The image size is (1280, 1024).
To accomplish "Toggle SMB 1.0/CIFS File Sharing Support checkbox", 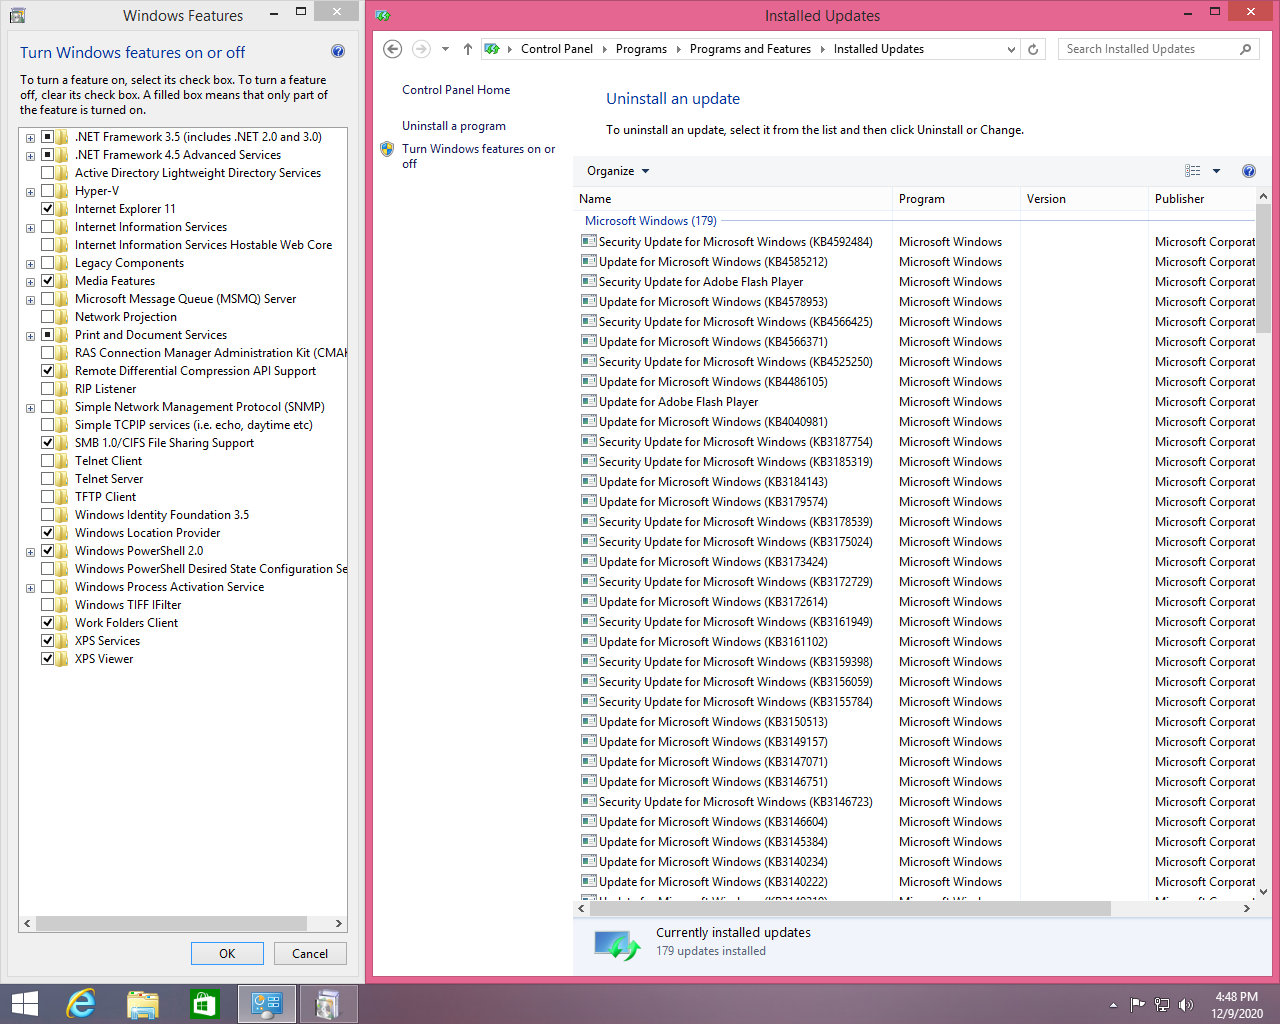I will [x=47, y=443].
